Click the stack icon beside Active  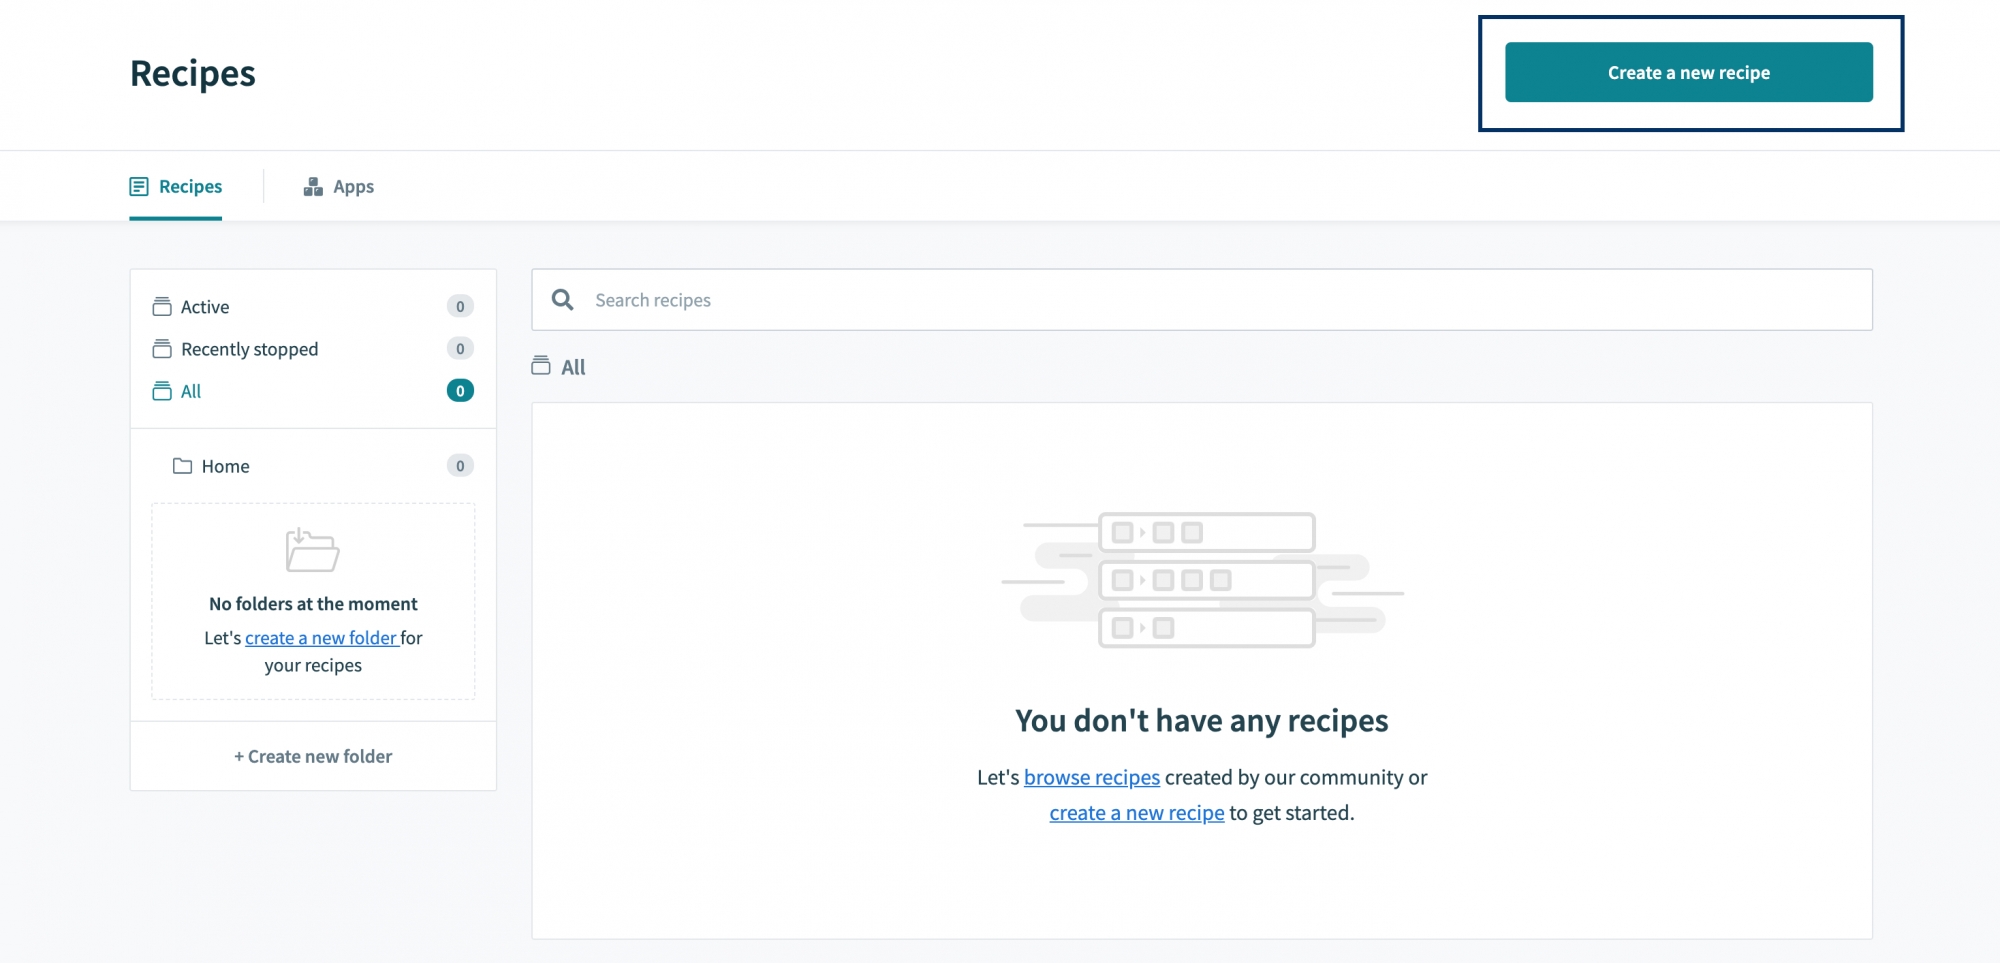pyautogui.click(x=162, y=307)
